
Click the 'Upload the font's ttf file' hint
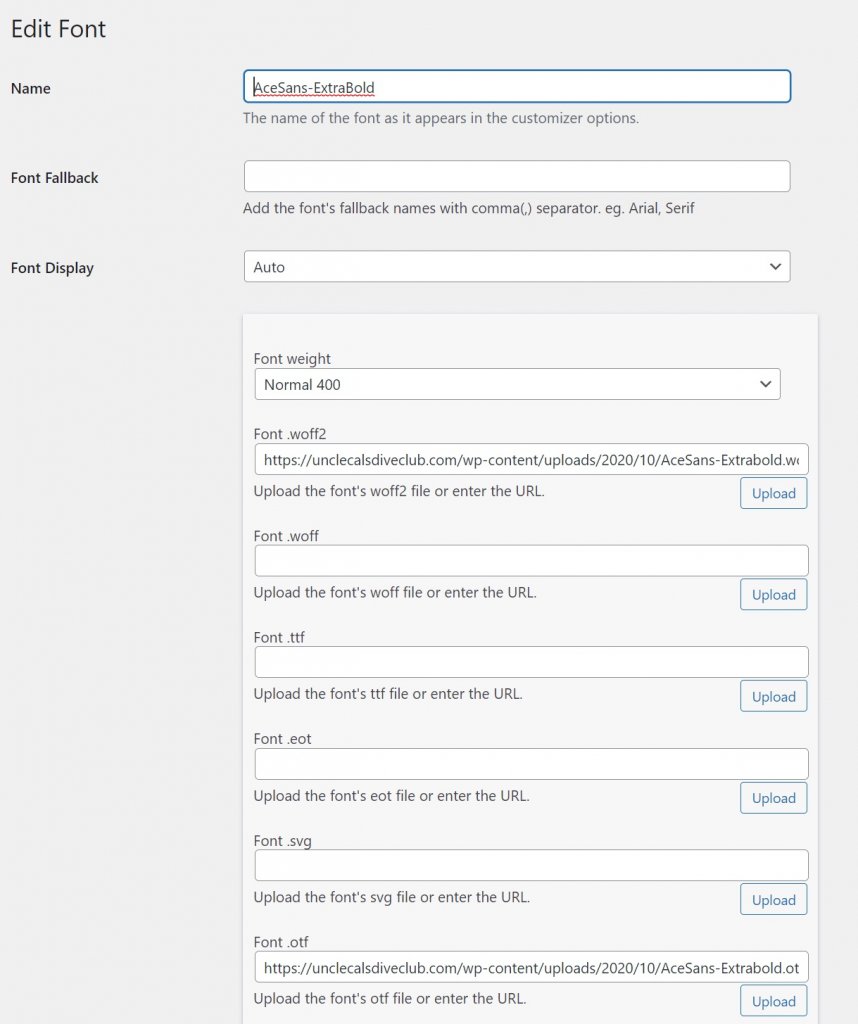click(388, 694)
